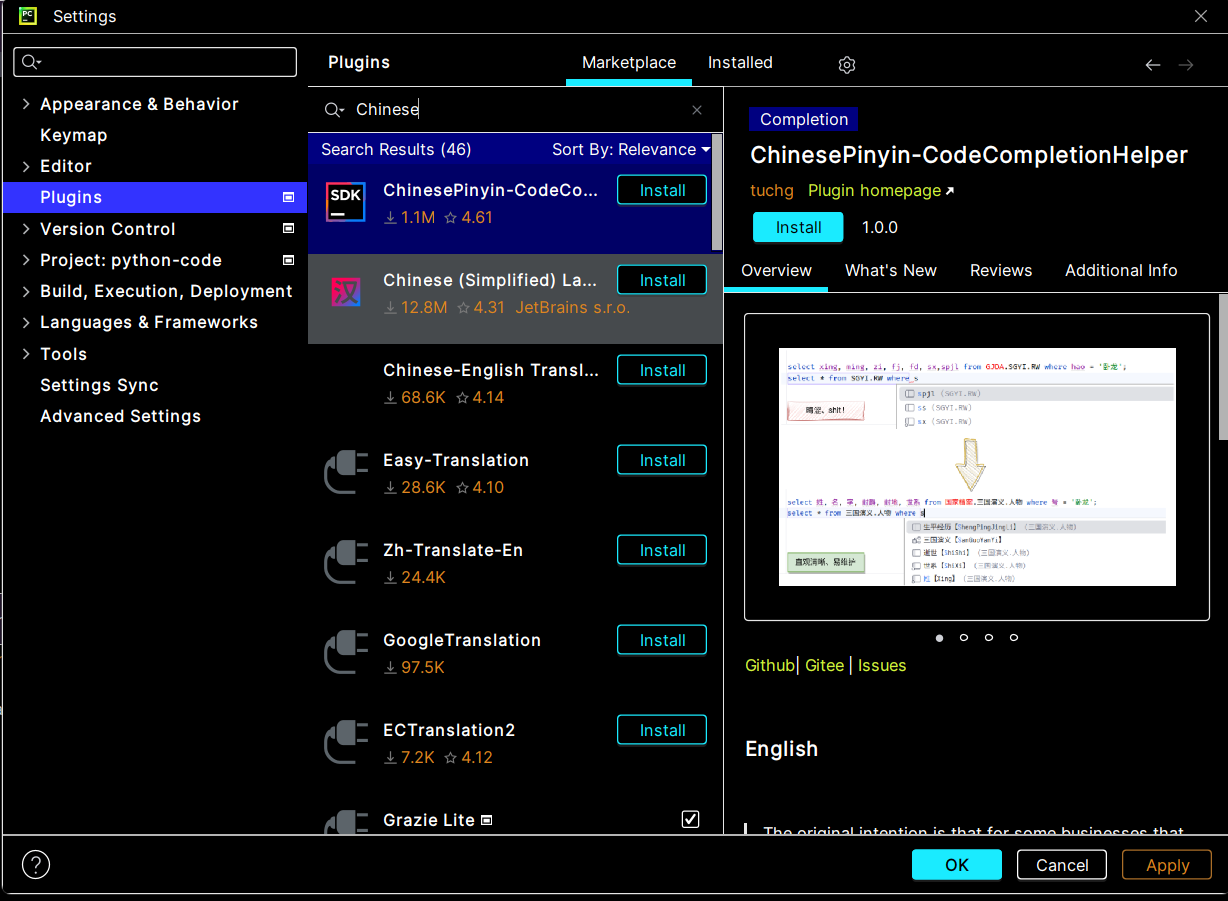The height and width of the screenshot is (901, 1228).
Task: Open the Overview tab
Action: pyautogui.click(x=776, y=270)
